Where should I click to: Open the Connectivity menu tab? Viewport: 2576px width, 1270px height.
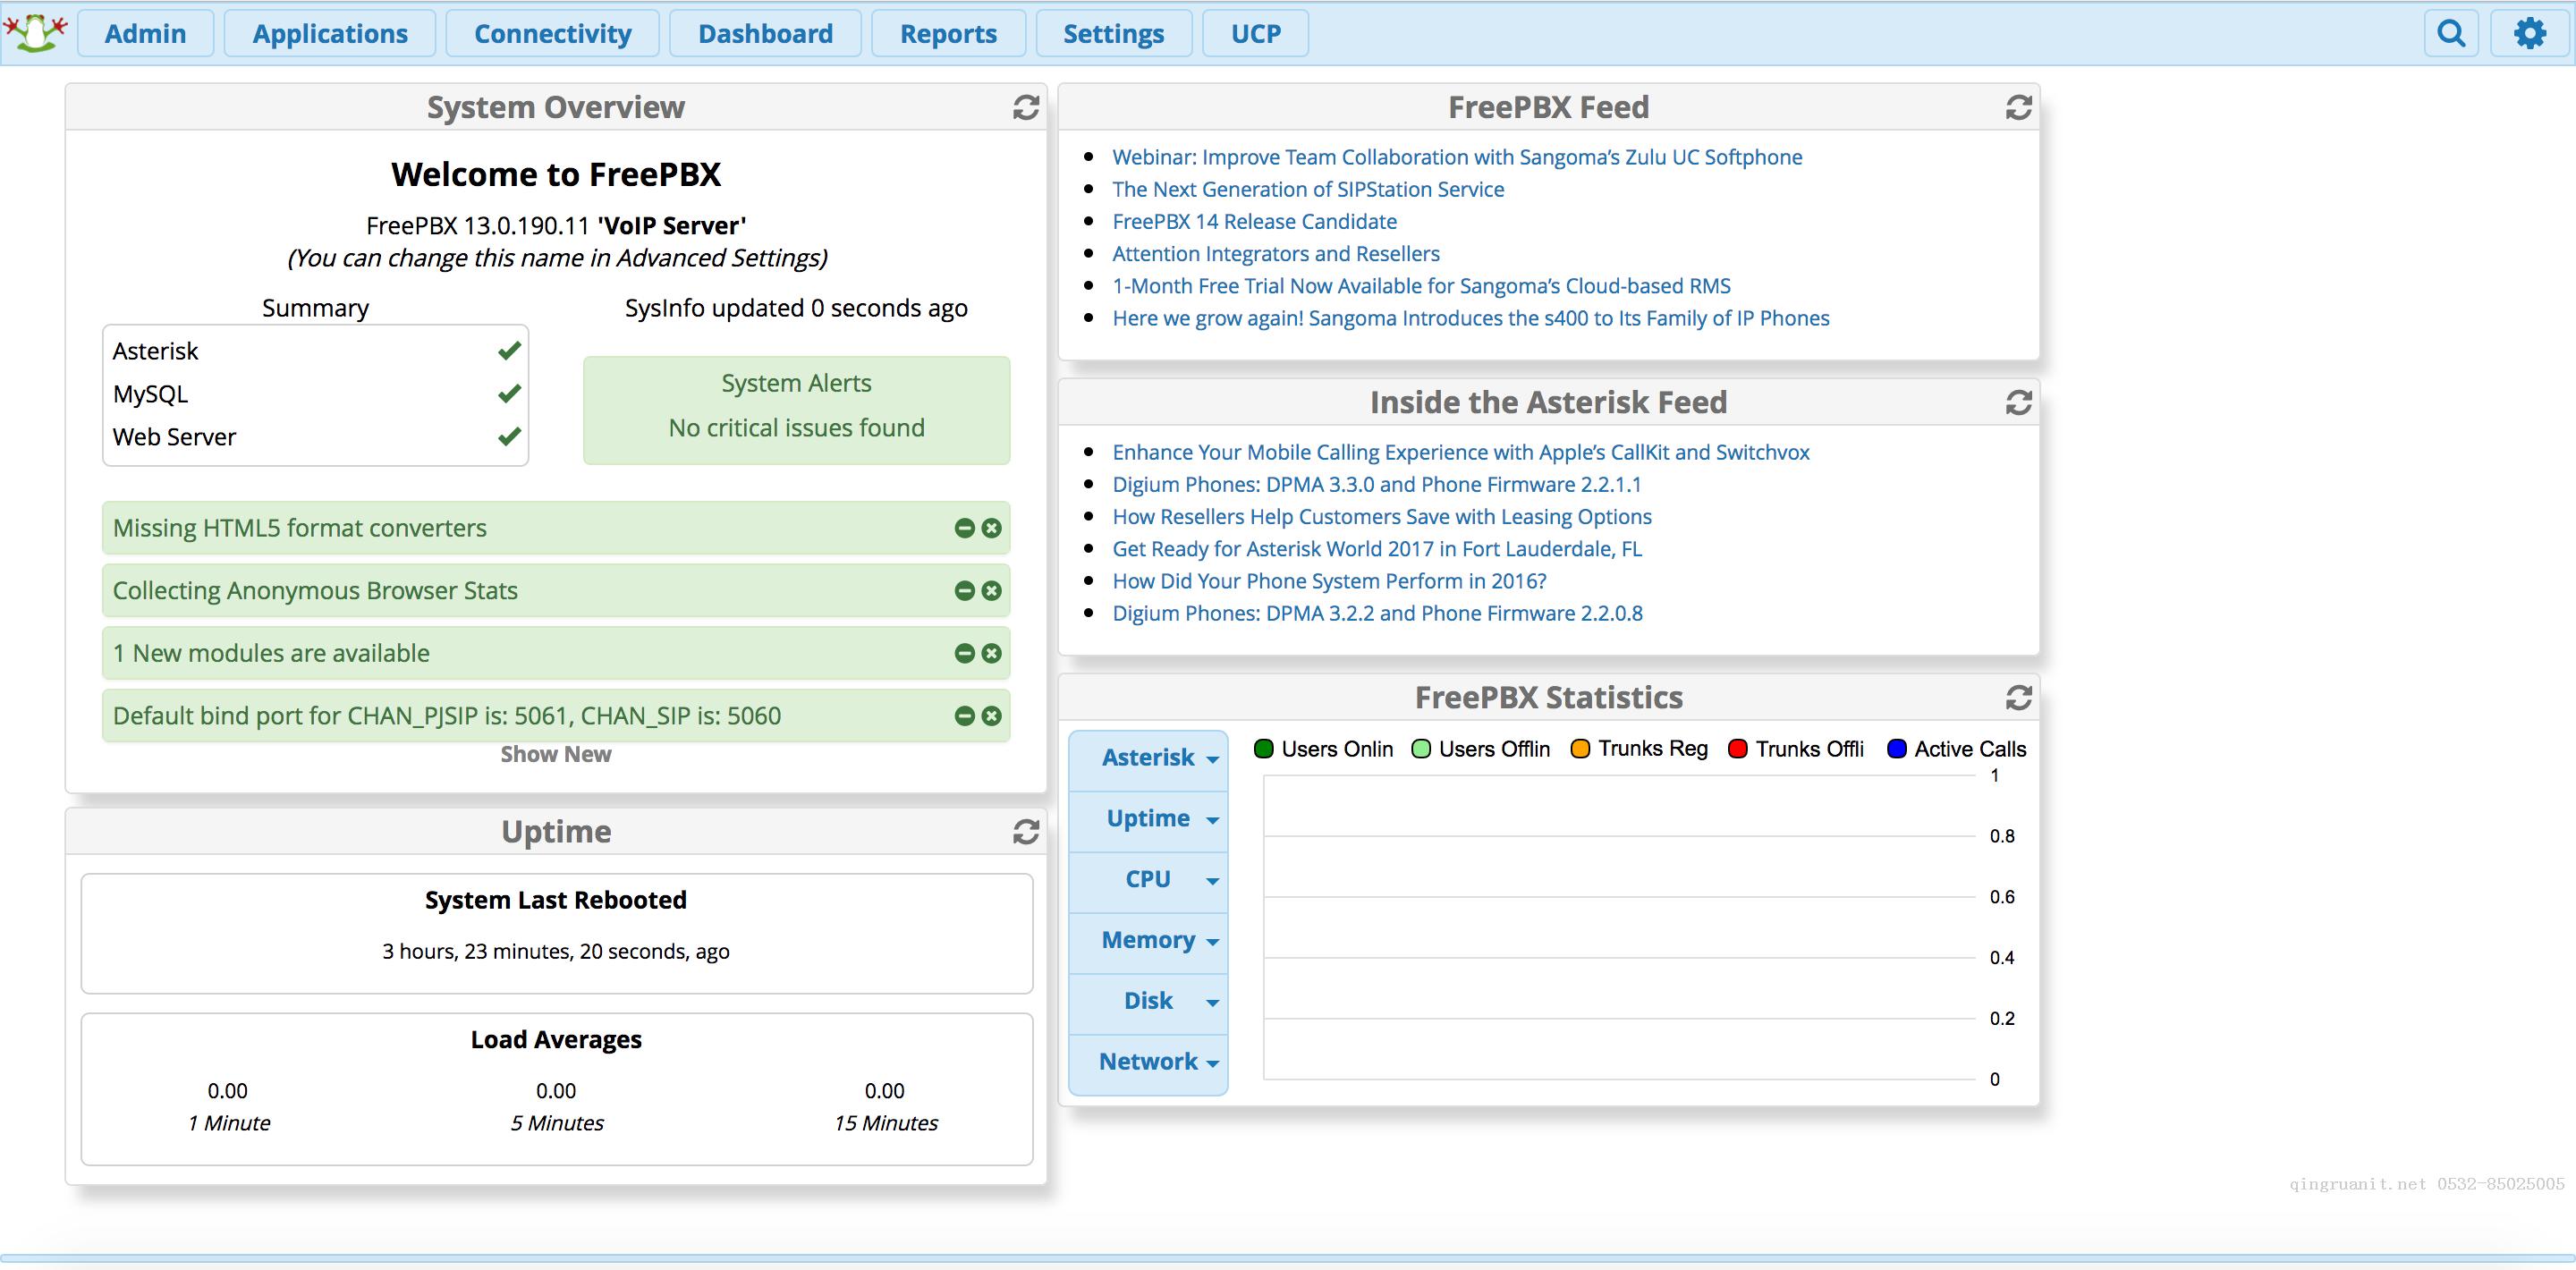550,31
